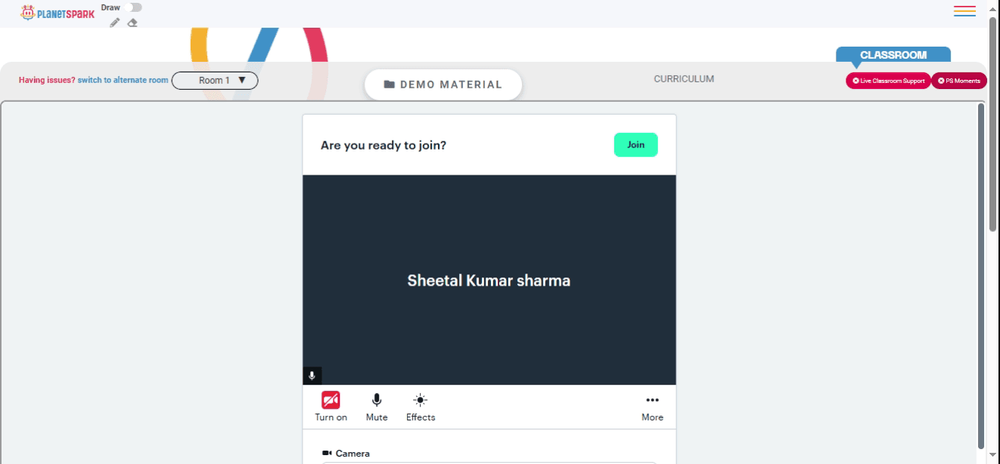
Task: Click the inner classroom panel scrollbar
Action: [981, 275]
